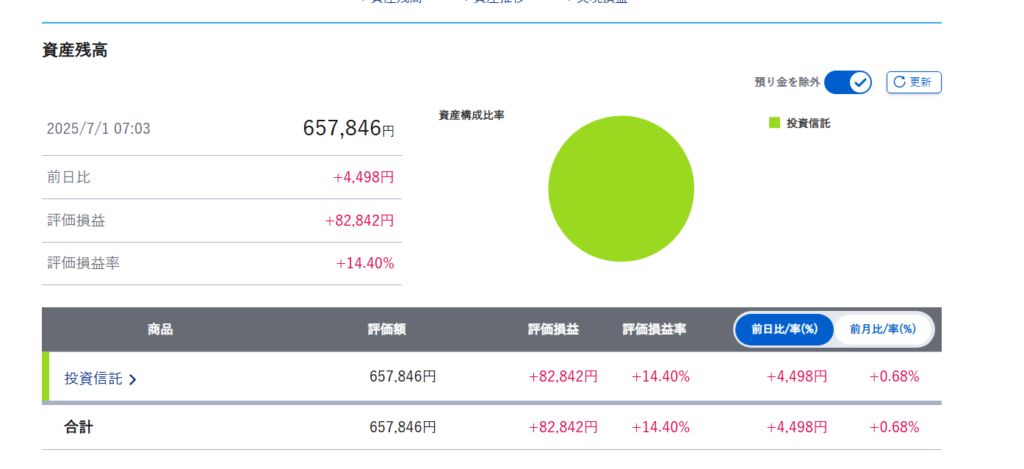Click the 商品 column header

(x=160, y=329)
